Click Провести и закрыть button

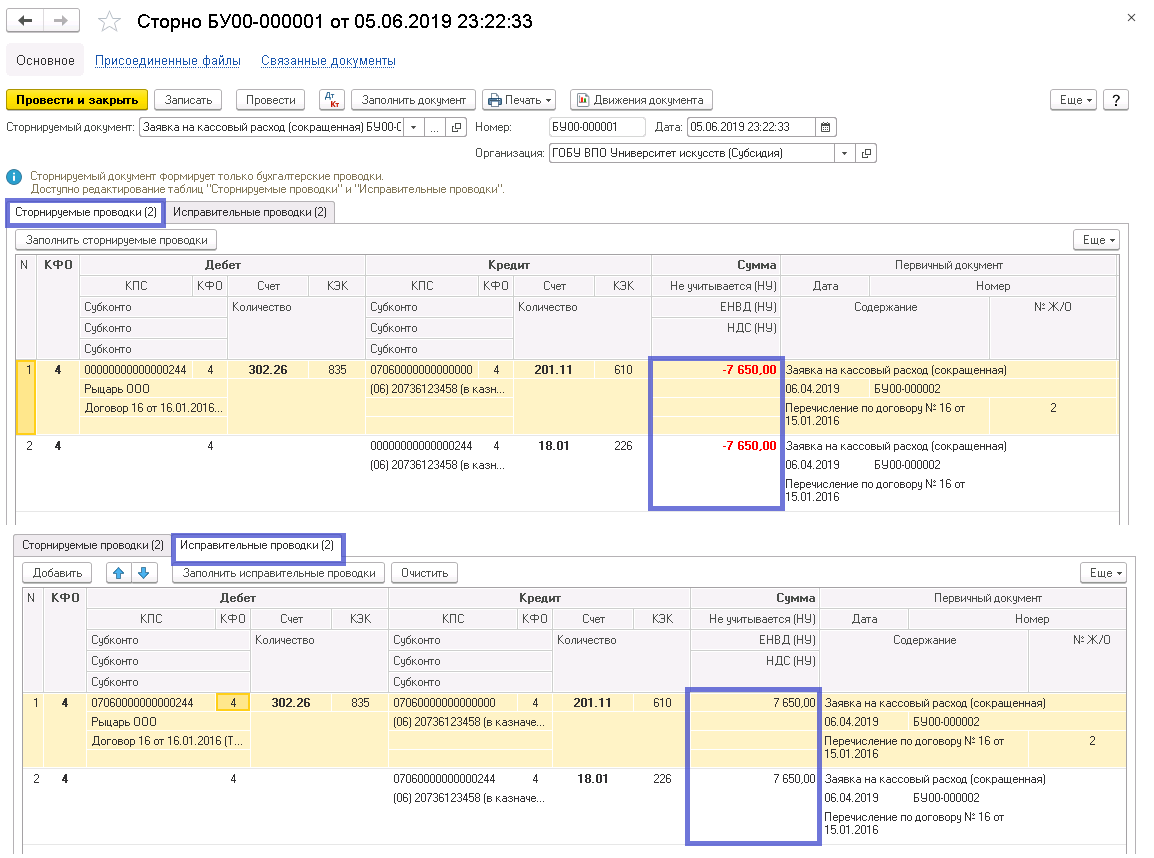[x=77, y=100]
